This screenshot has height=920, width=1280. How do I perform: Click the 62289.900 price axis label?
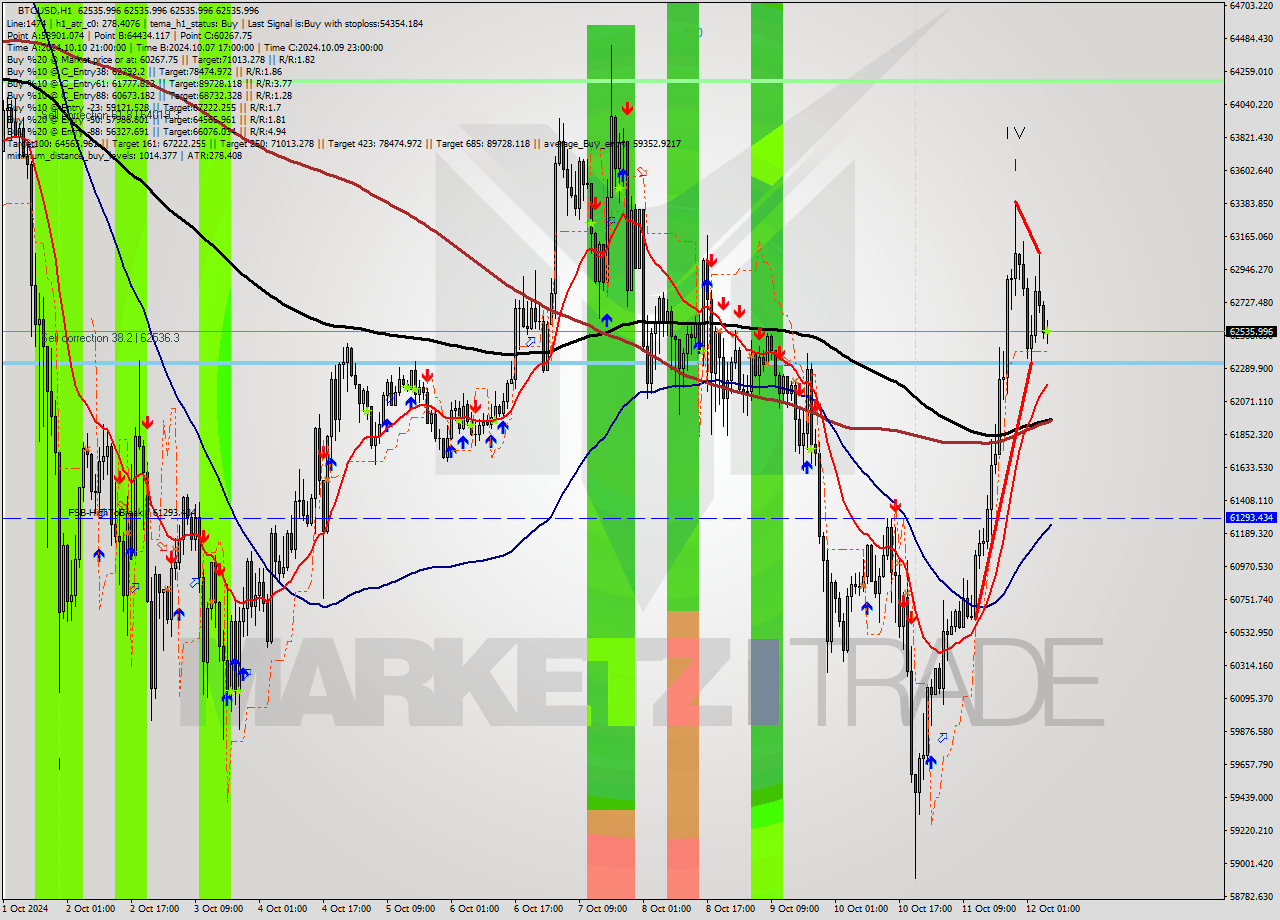coord(1250,369)
